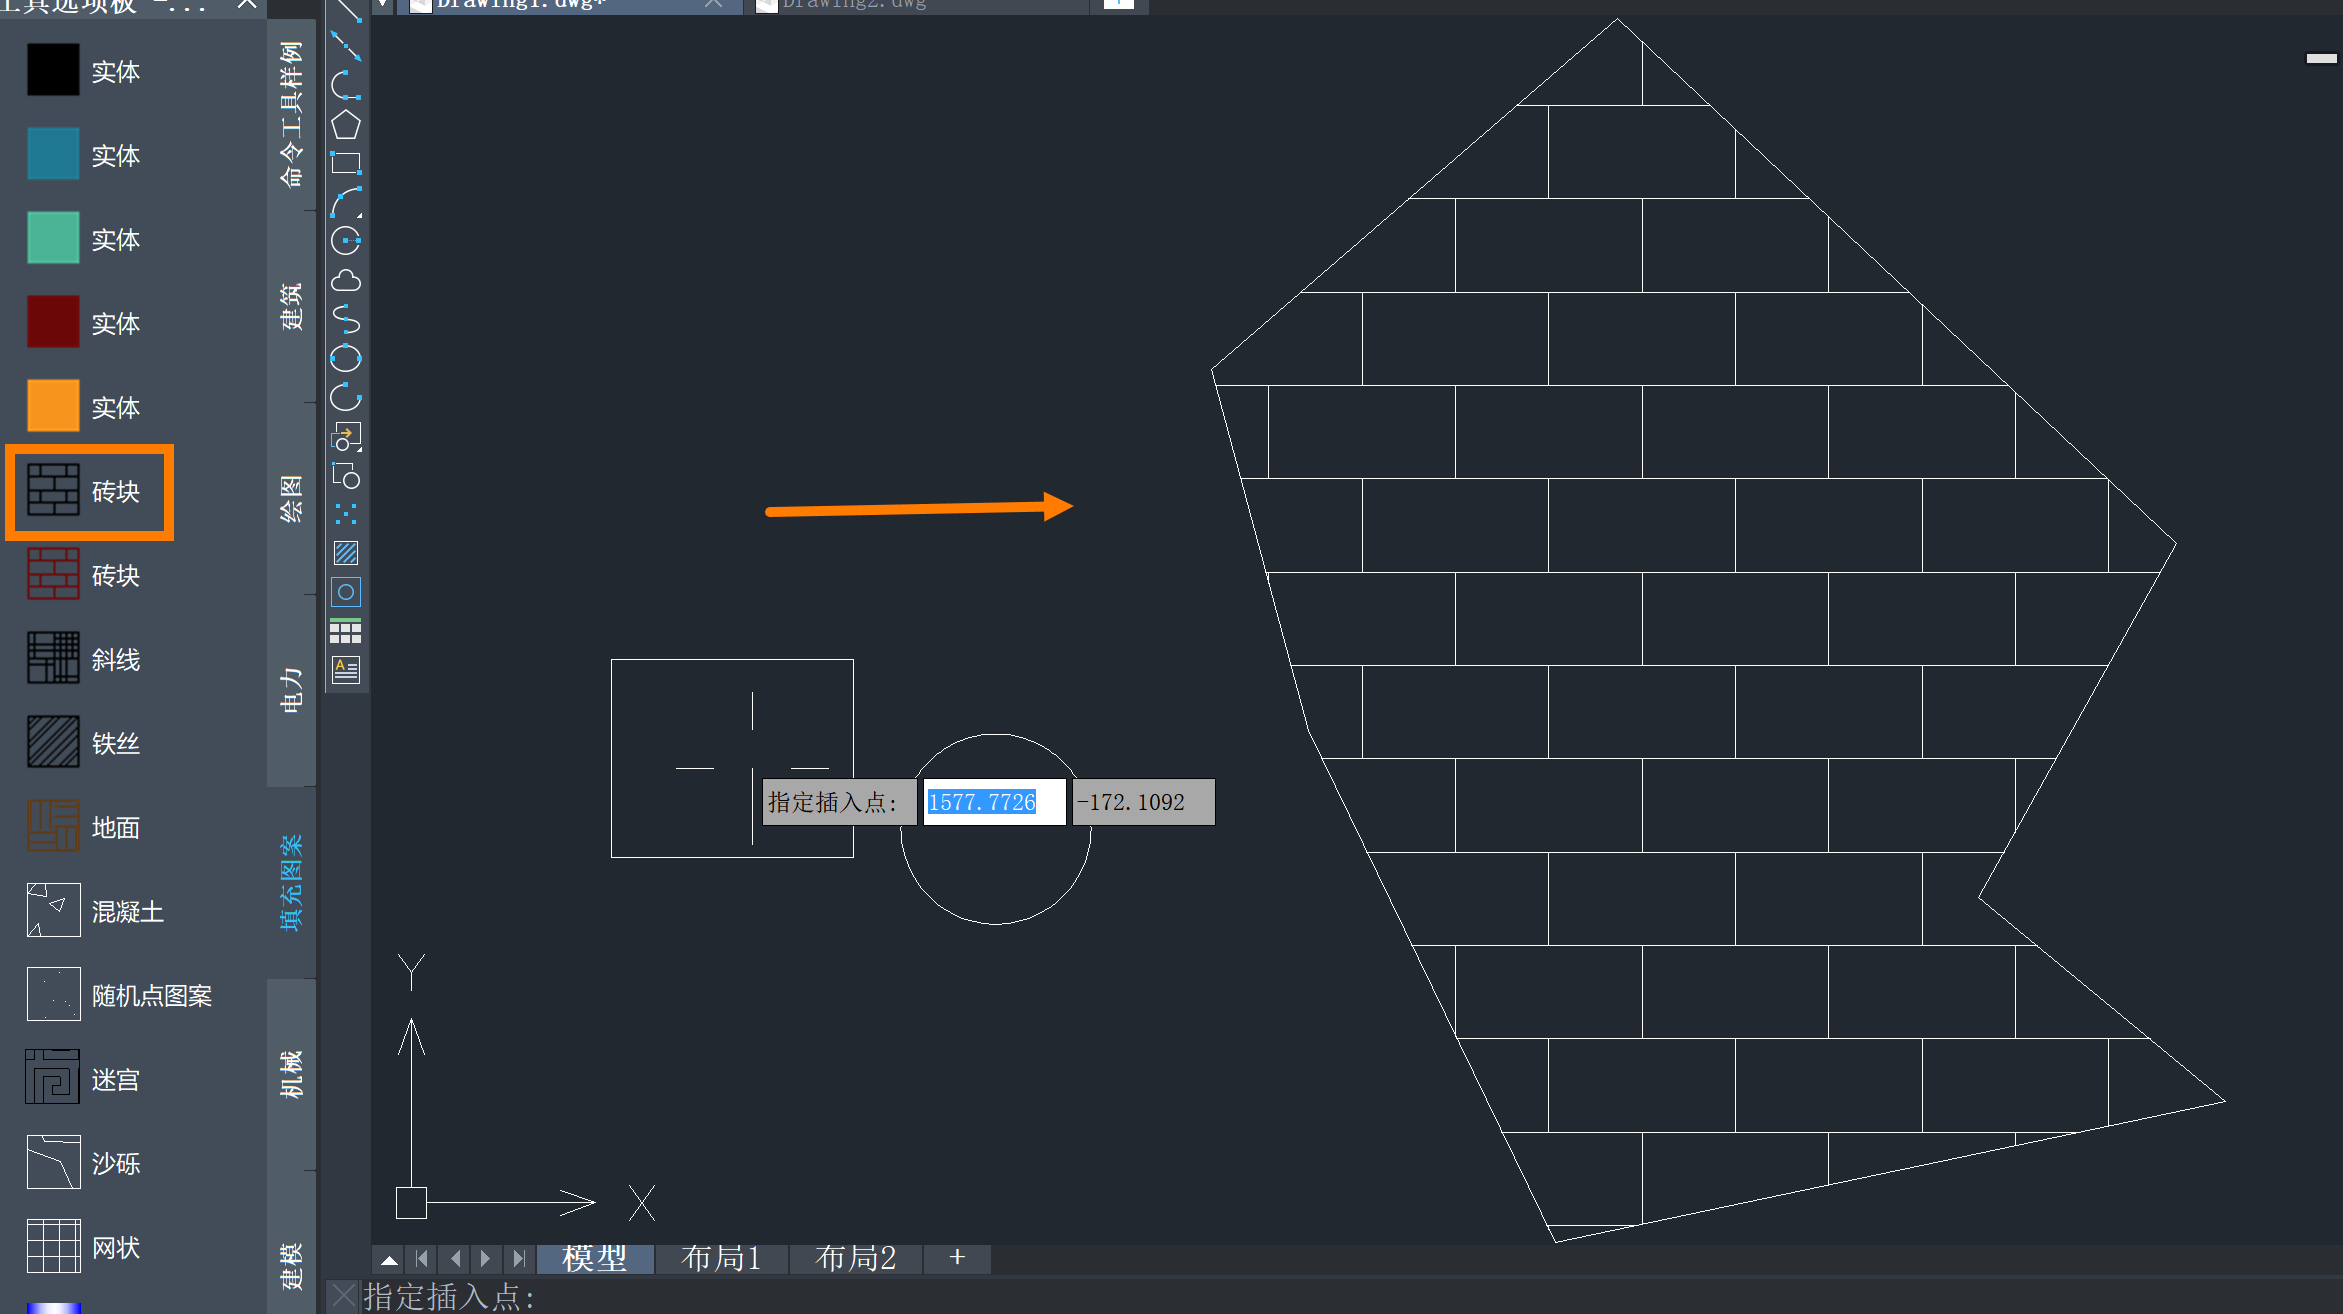Open the 机械 palette tab
The height and width of the screenshot is (1314, 2343).
[x=292, y=1074]
